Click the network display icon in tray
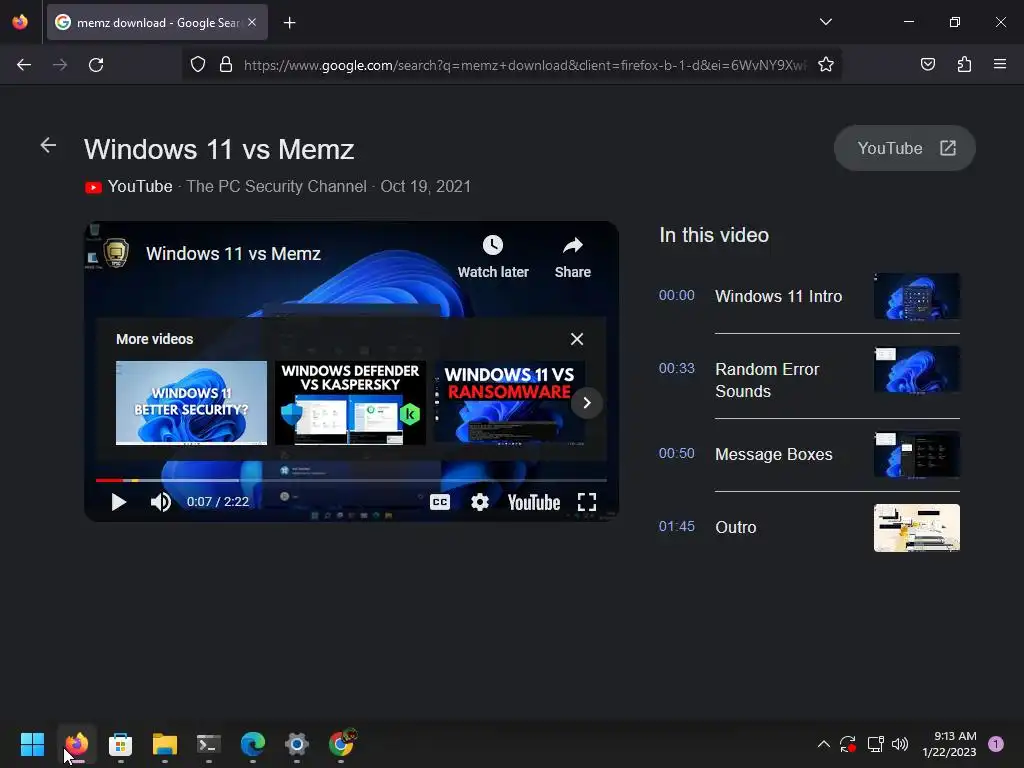Image resolution: width=1024 pixels, height=768 pixels. tap(875, 744)
